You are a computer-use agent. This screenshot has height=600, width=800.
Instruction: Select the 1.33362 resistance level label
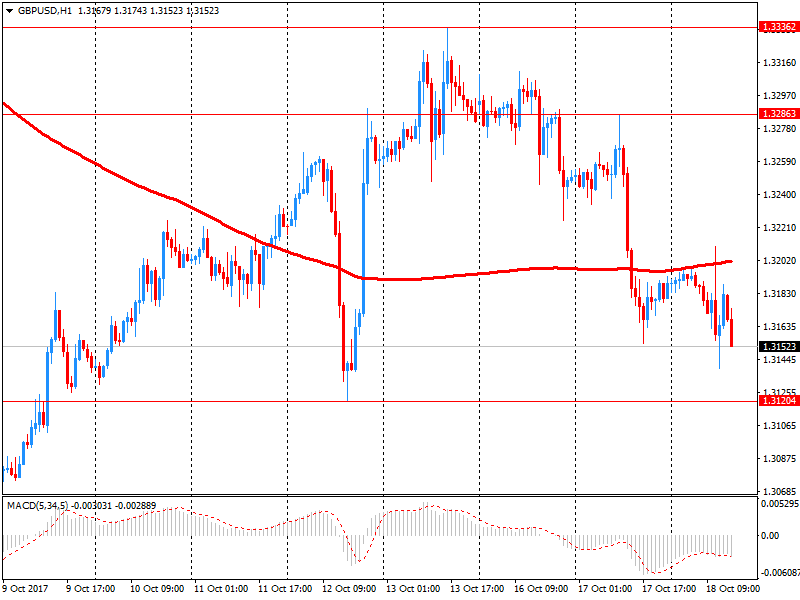click(779, 27)
